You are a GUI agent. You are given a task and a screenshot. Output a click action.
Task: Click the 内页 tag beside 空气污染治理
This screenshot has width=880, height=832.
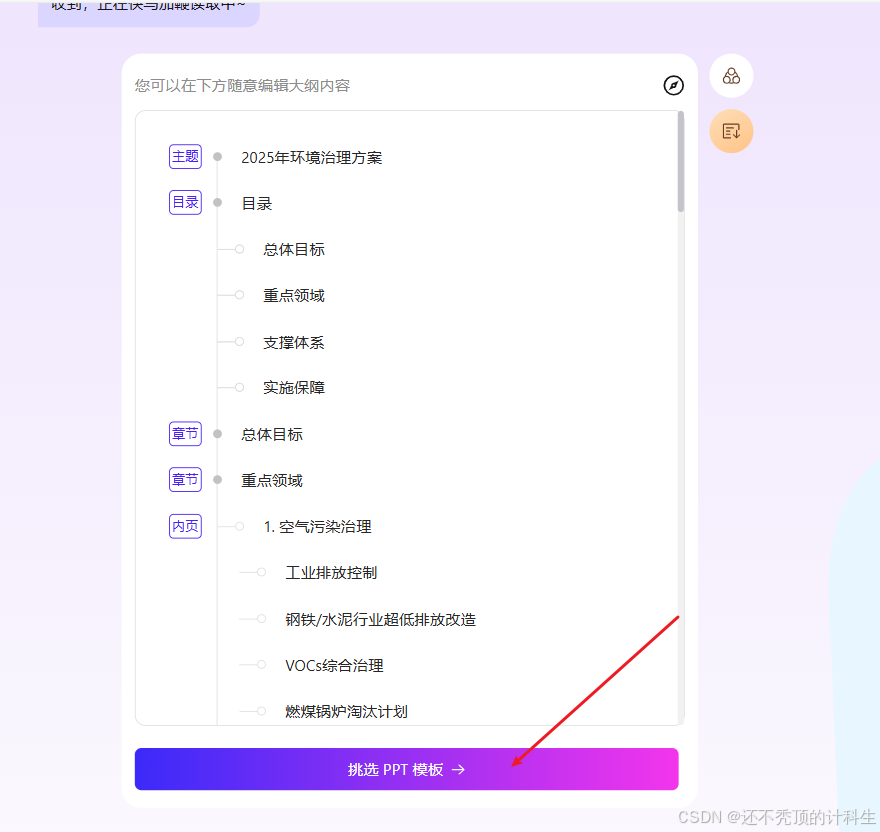click(185, 526)
